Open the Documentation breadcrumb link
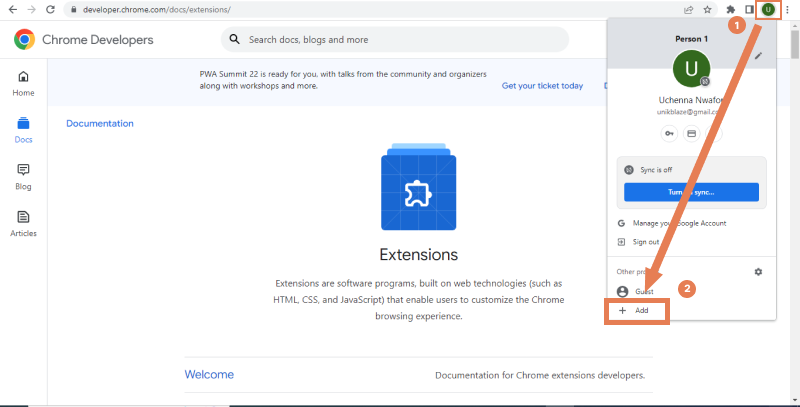The width and height of the screenshot is (800, 407). point(100,123)
